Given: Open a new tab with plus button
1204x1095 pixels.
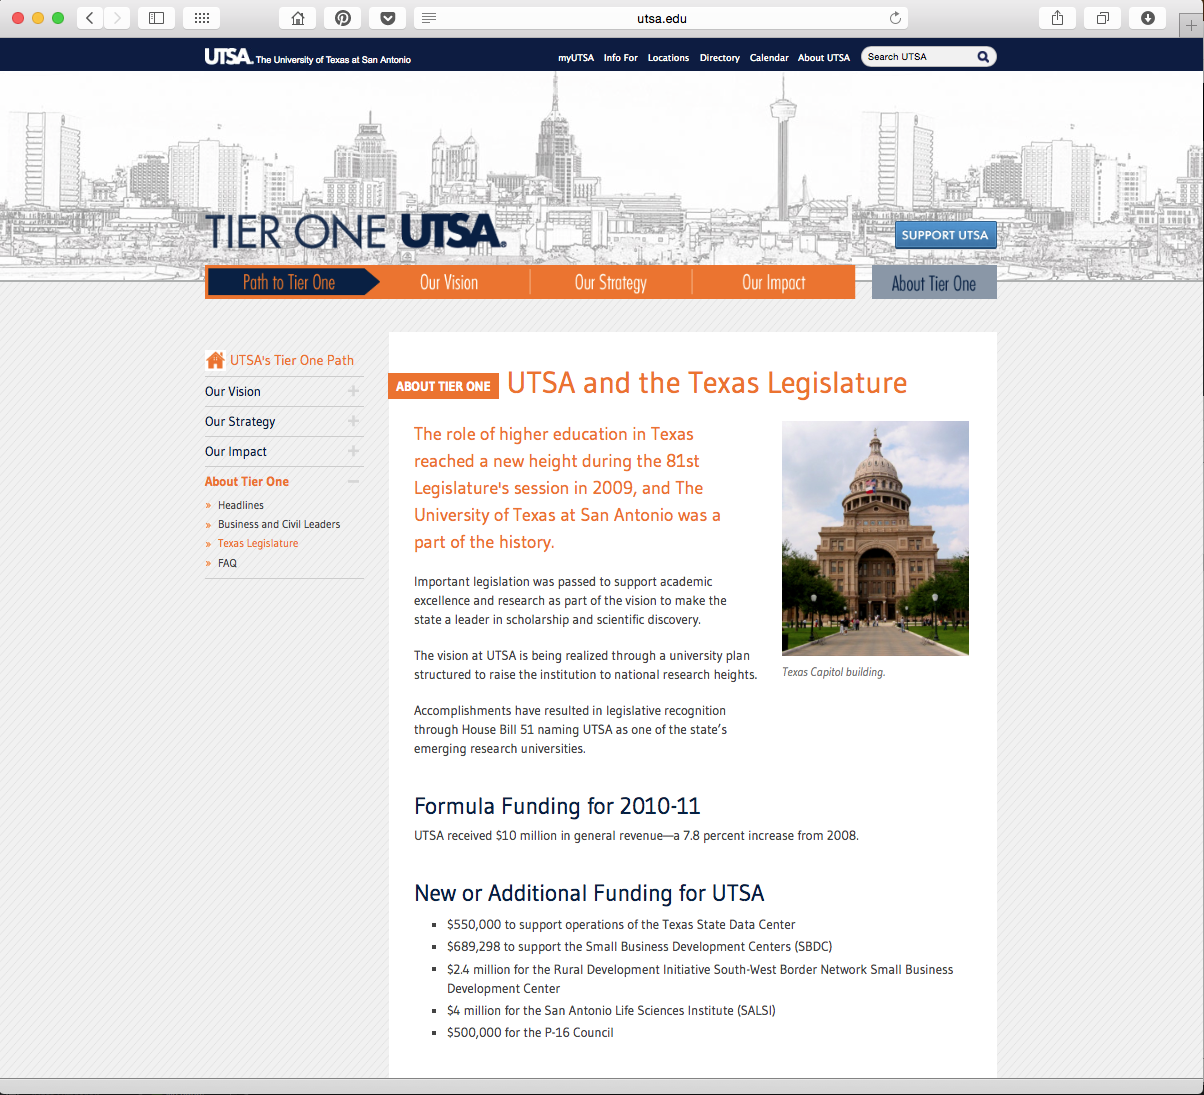Looking at the screenshot, I should coord(1190,25).
